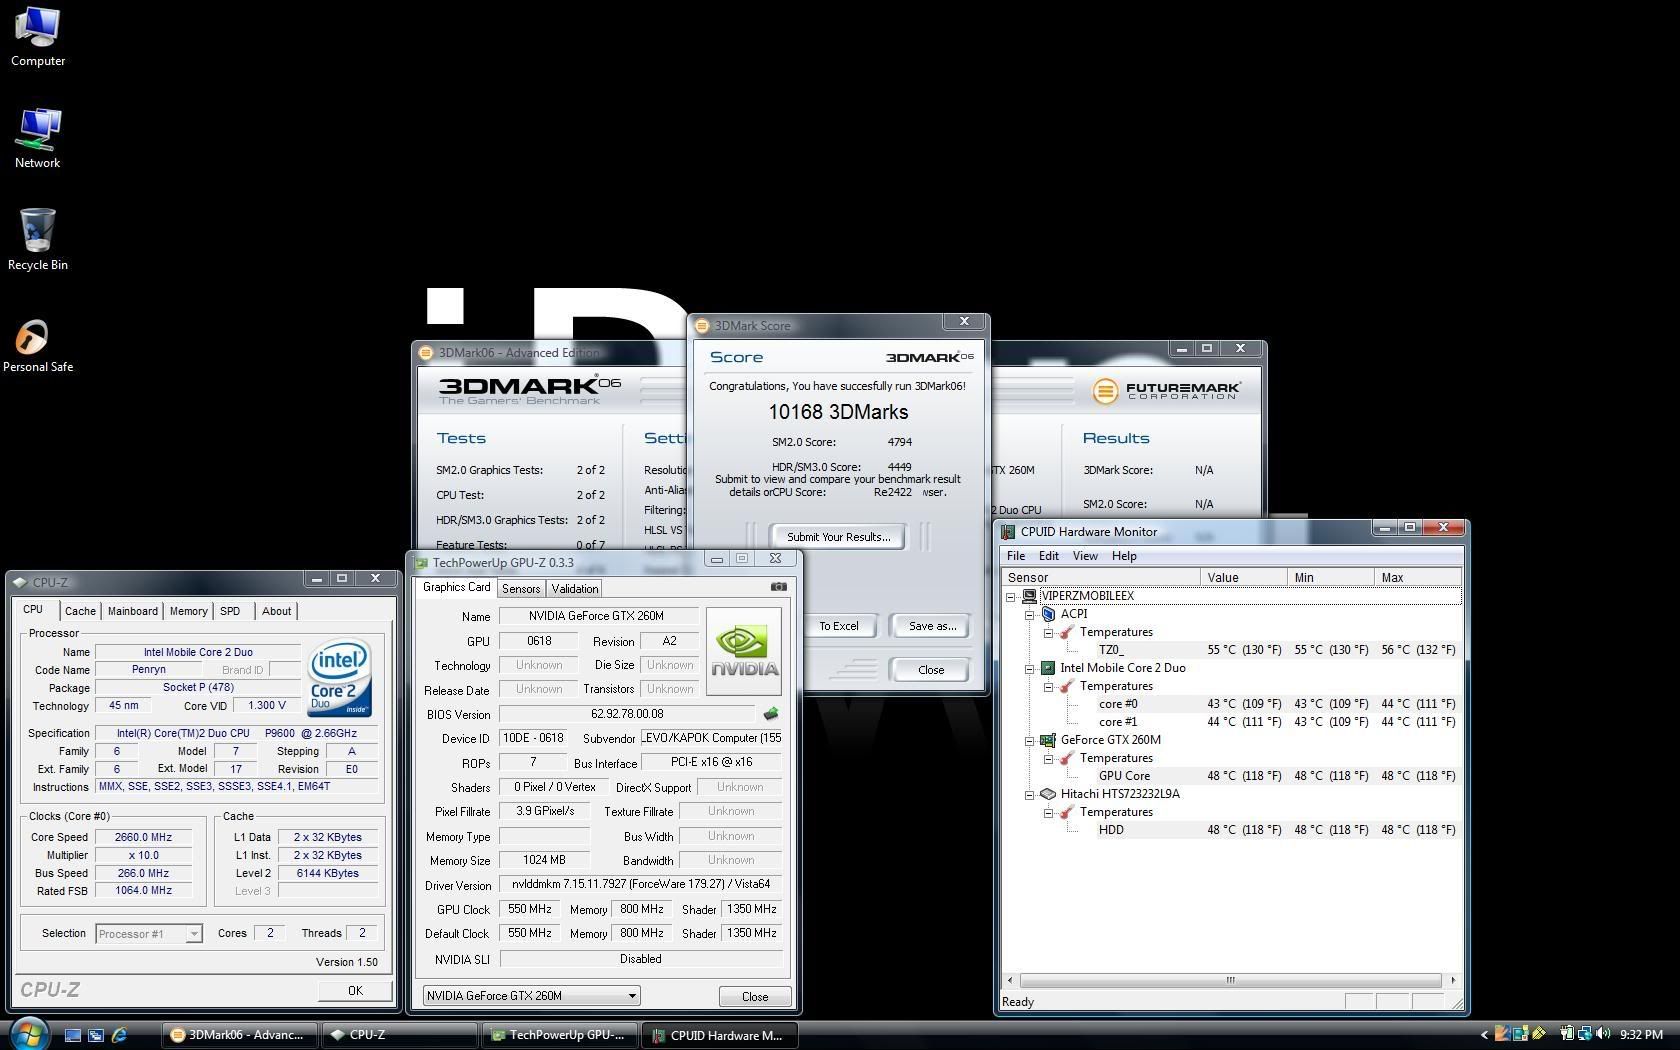Collapse Temperatures under ACPI
Image resolution: width=1680 pixels, height=1050 pixels.
pyautogui.click(x=1048, y=633)
